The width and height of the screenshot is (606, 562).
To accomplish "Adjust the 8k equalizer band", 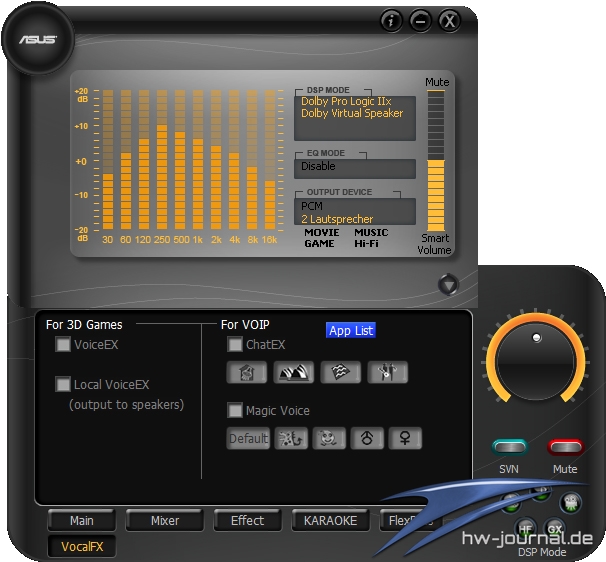I will click(252, 160).
